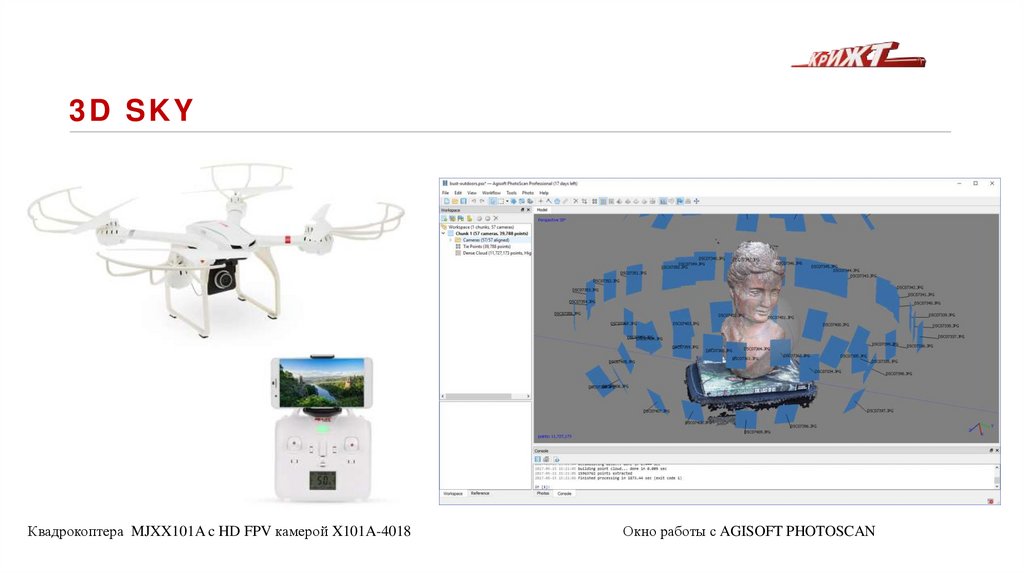Select the Draw Polyline tool
This screenshot has width=1024, height=574.
(549, 201)
